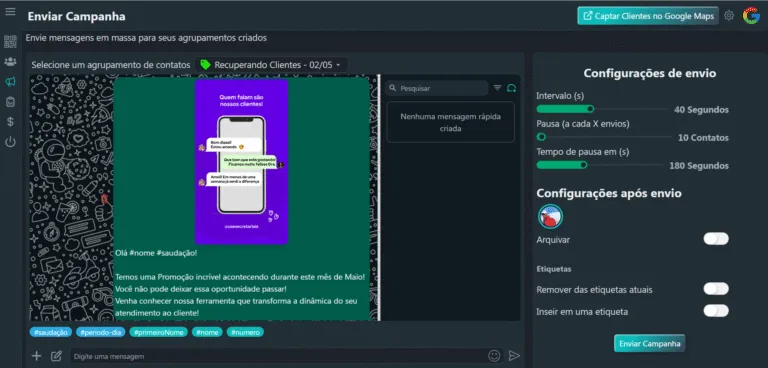This screenshot has height=368, width=768.
Task: Open the Recuperando Clientes - 02/05 dropdown
Action: point(271,65)
